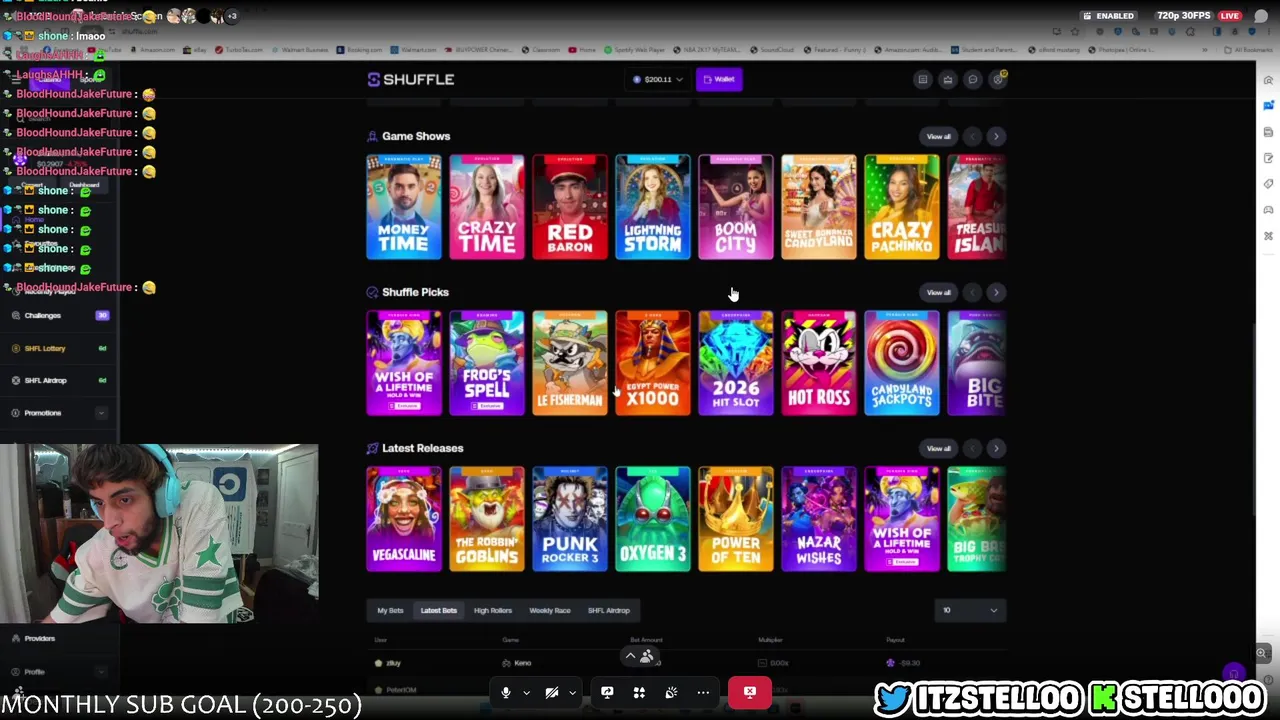Select the Boom City game tile
This screenshot has width=1280, height=720.
(736, 207)
